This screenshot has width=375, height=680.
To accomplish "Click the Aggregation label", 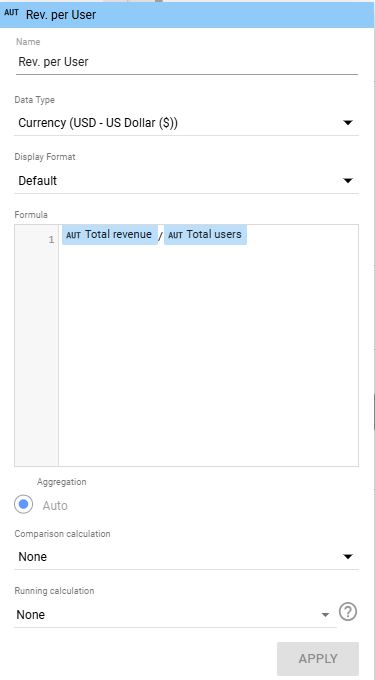I will pos(62,482).
